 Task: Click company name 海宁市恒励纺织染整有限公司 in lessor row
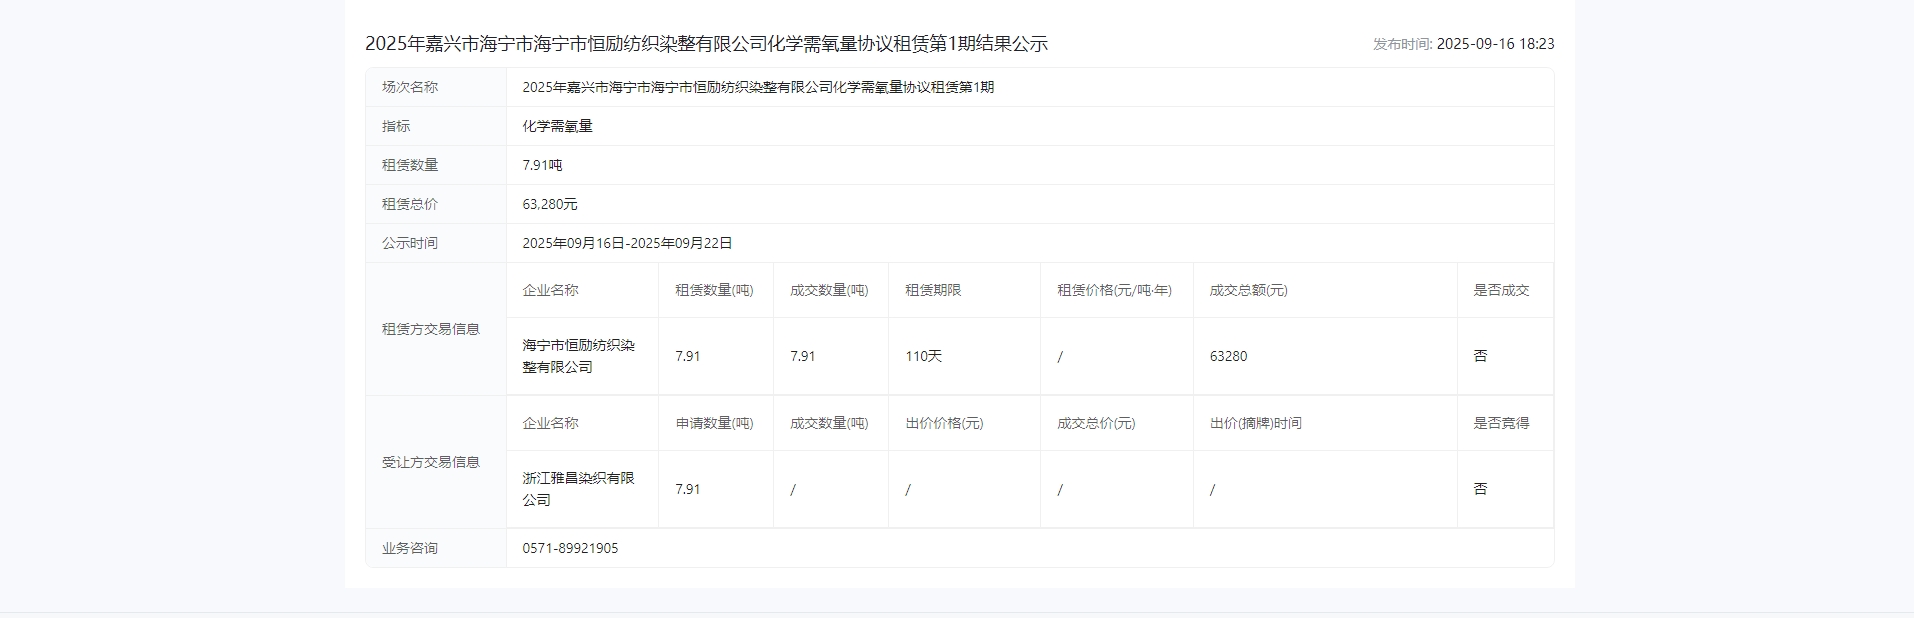pyautogui.click(x=578, y=356)
